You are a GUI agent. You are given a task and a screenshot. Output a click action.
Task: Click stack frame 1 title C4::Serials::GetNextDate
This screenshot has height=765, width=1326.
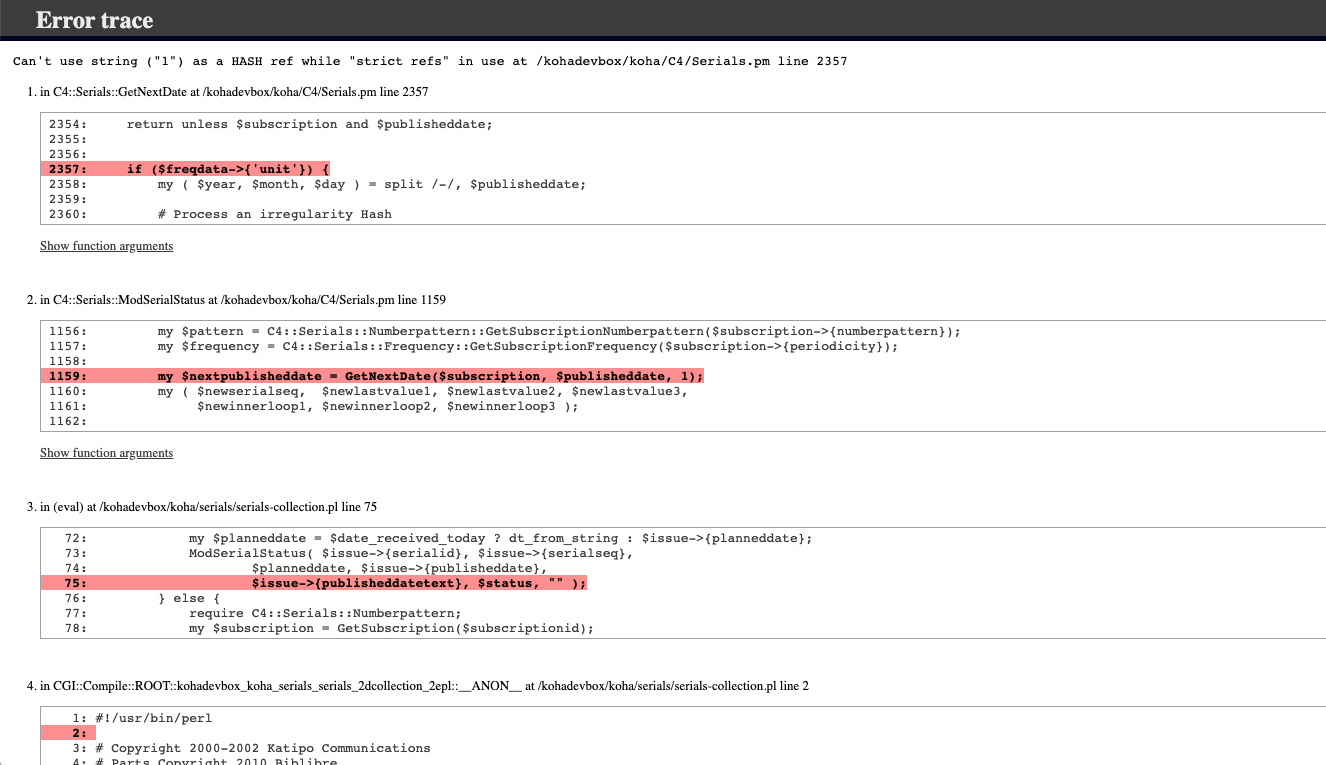click(x=234, y=92)
